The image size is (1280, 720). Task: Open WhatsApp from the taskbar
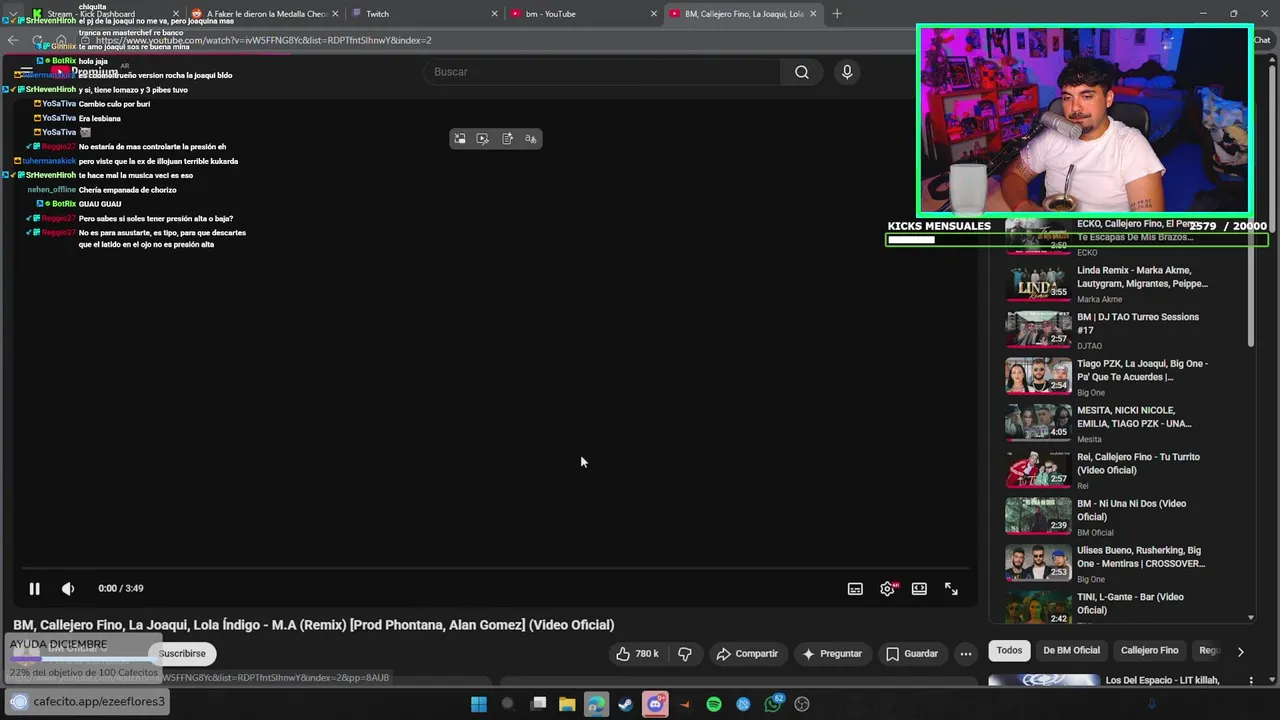(773, 704)
